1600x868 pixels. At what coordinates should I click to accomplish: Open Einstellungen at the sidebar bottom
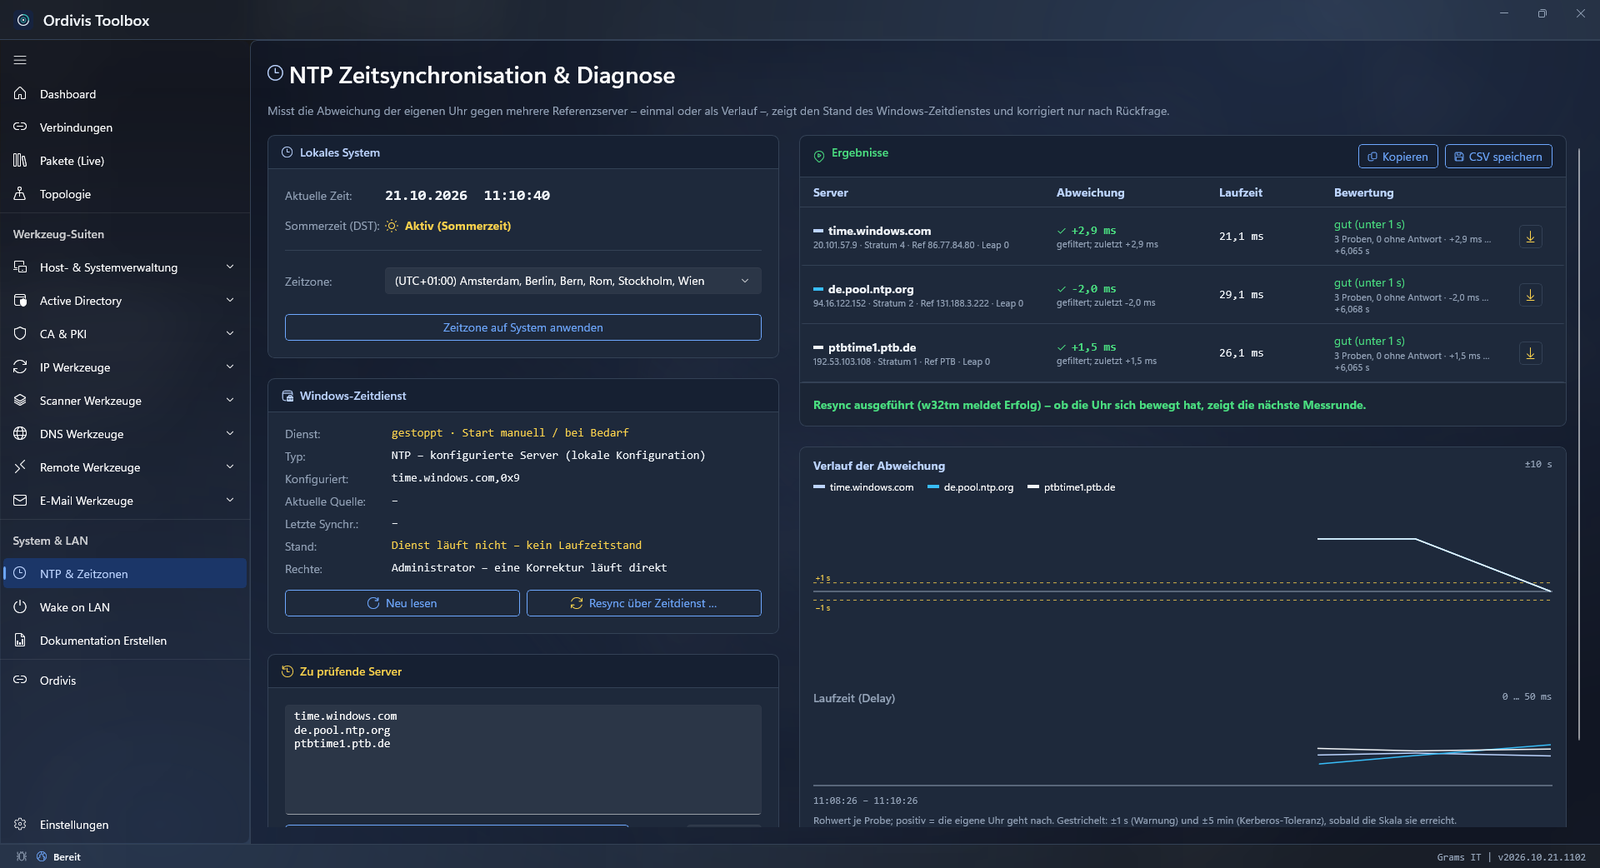tap(124, 824)
